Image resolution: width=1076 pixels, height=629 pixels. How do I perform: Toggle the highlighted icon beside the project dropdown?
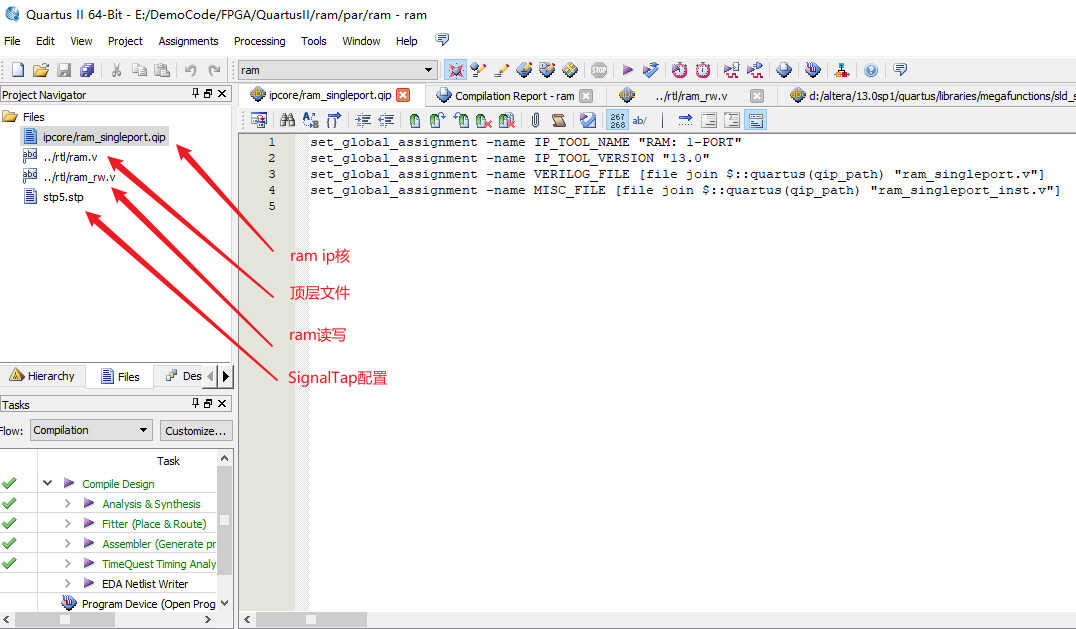(456, 70)
